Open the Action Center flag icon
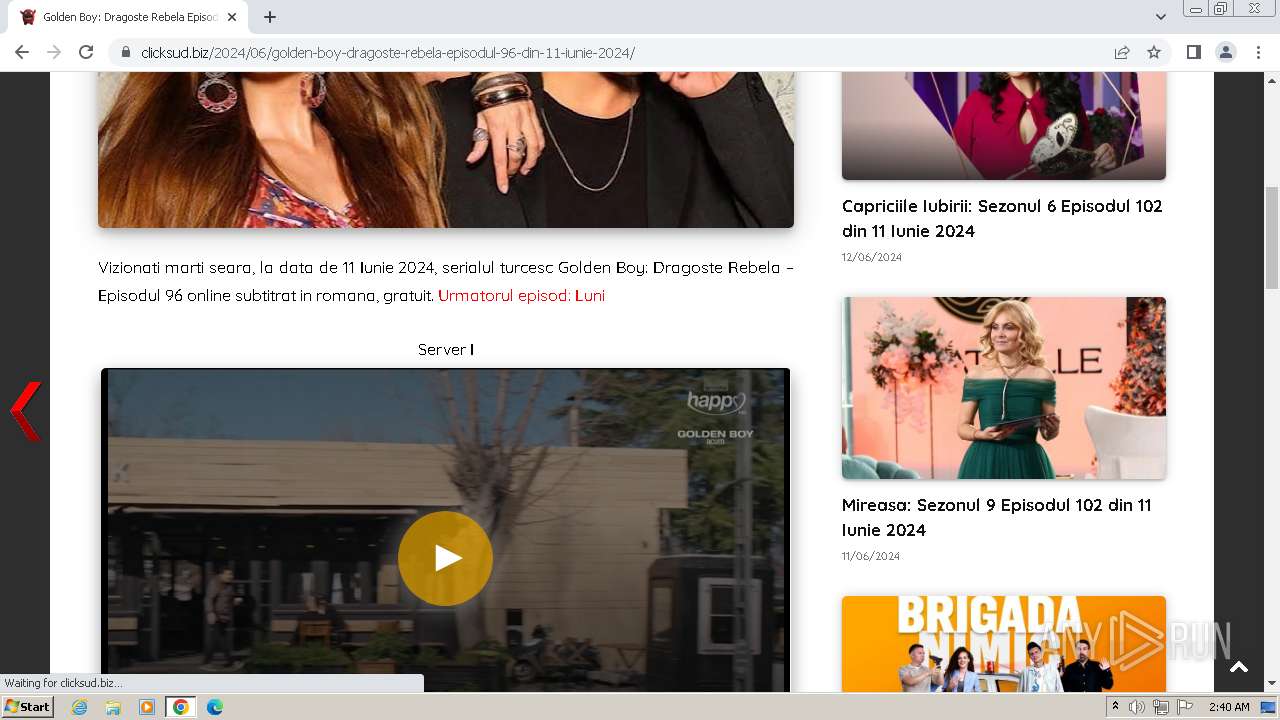This screenshot has width=1280, height=720. [1185, 707]
